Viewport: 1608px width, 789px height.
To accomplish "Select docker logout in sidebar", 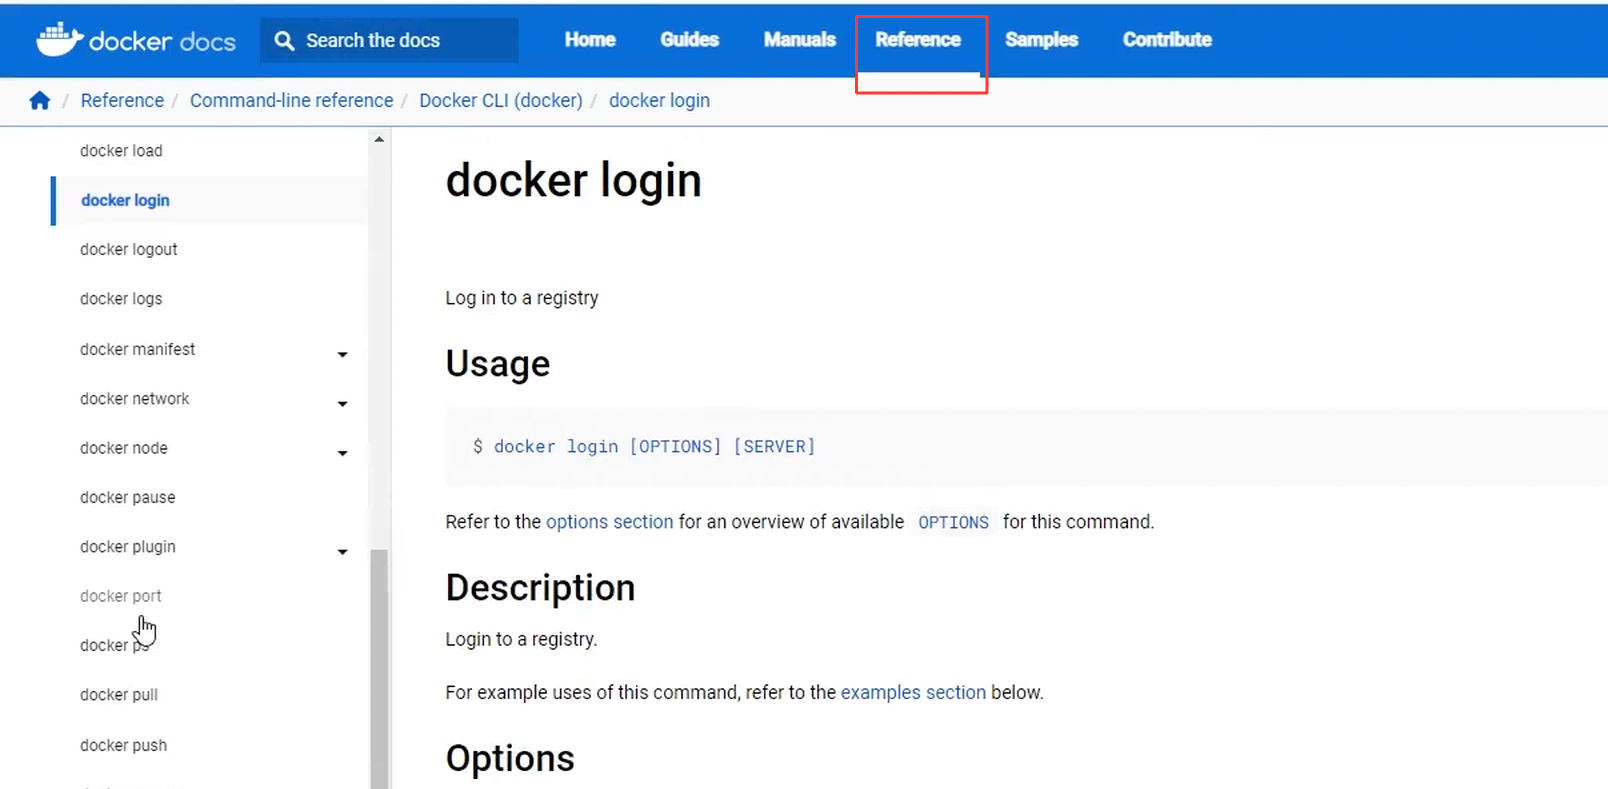I will [129, 249].
